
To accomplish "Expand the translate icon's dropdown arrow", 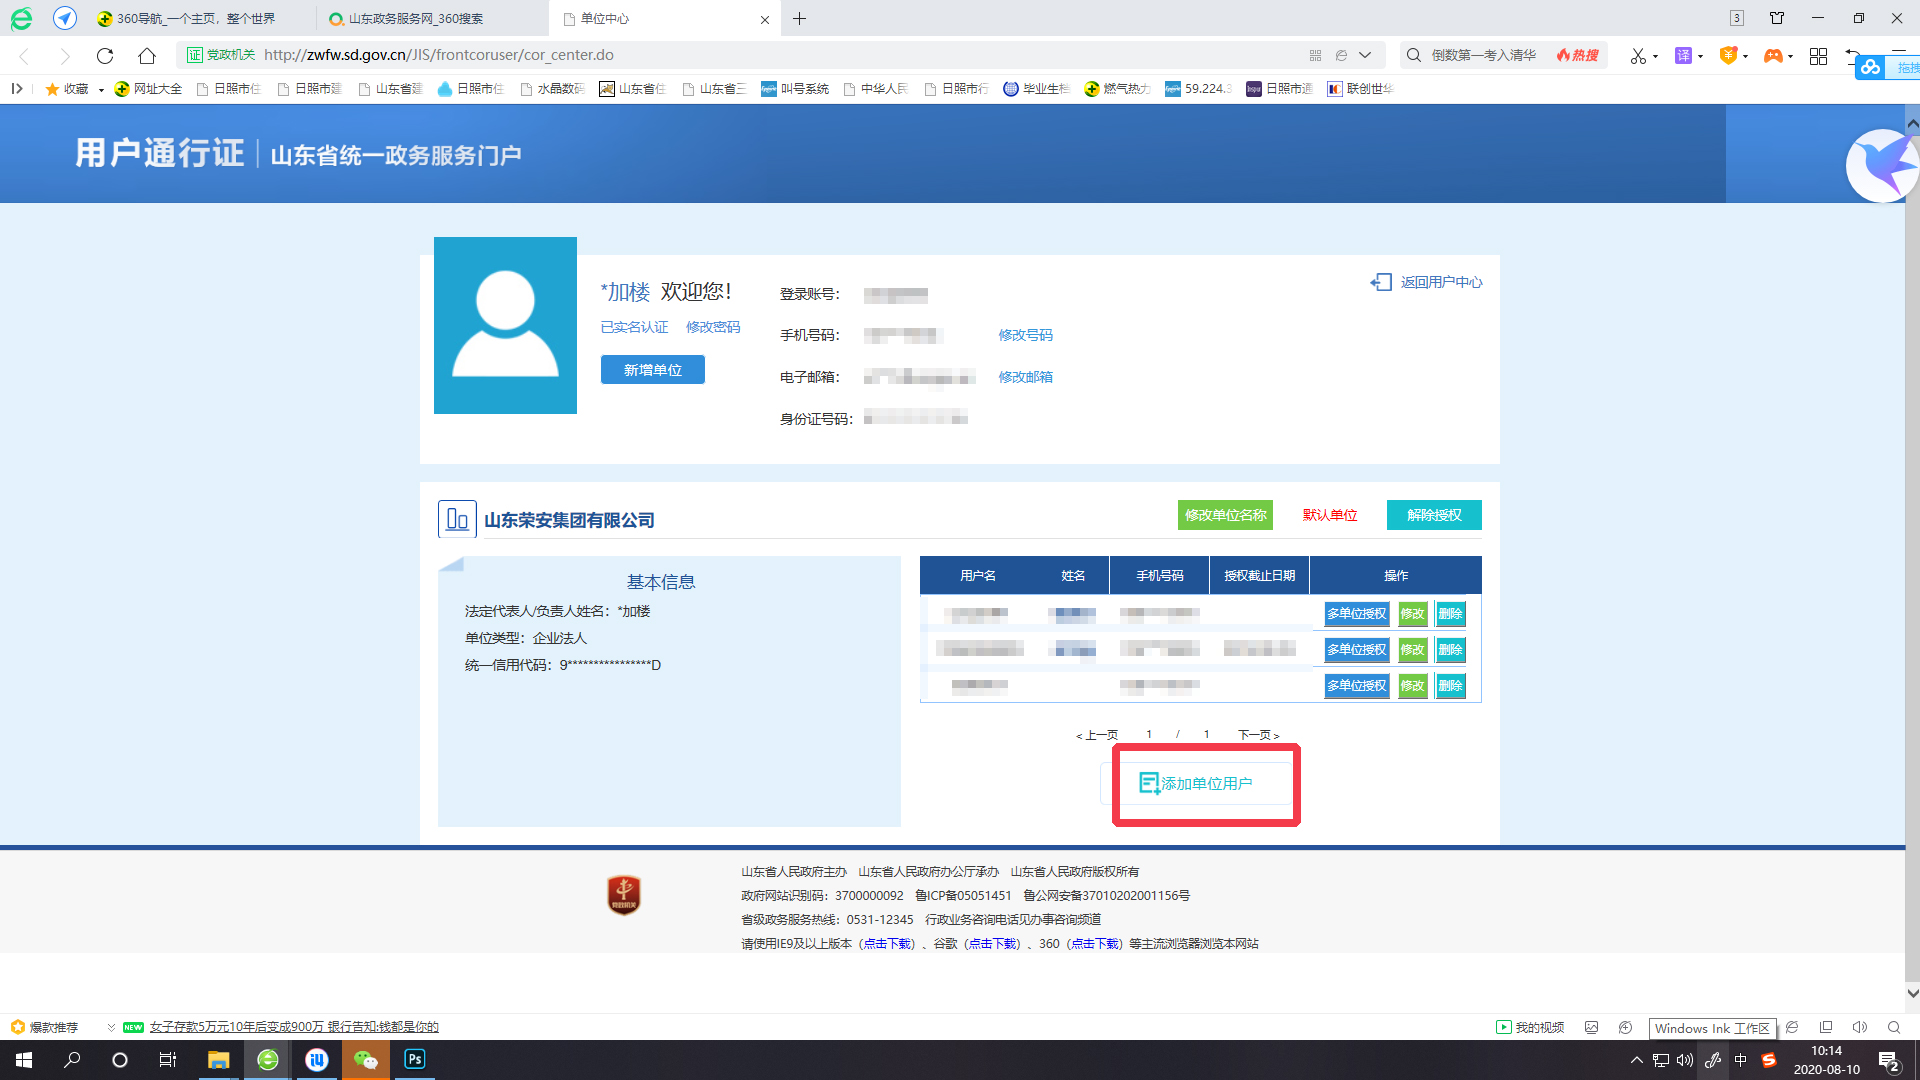I will click(1698, 56).
